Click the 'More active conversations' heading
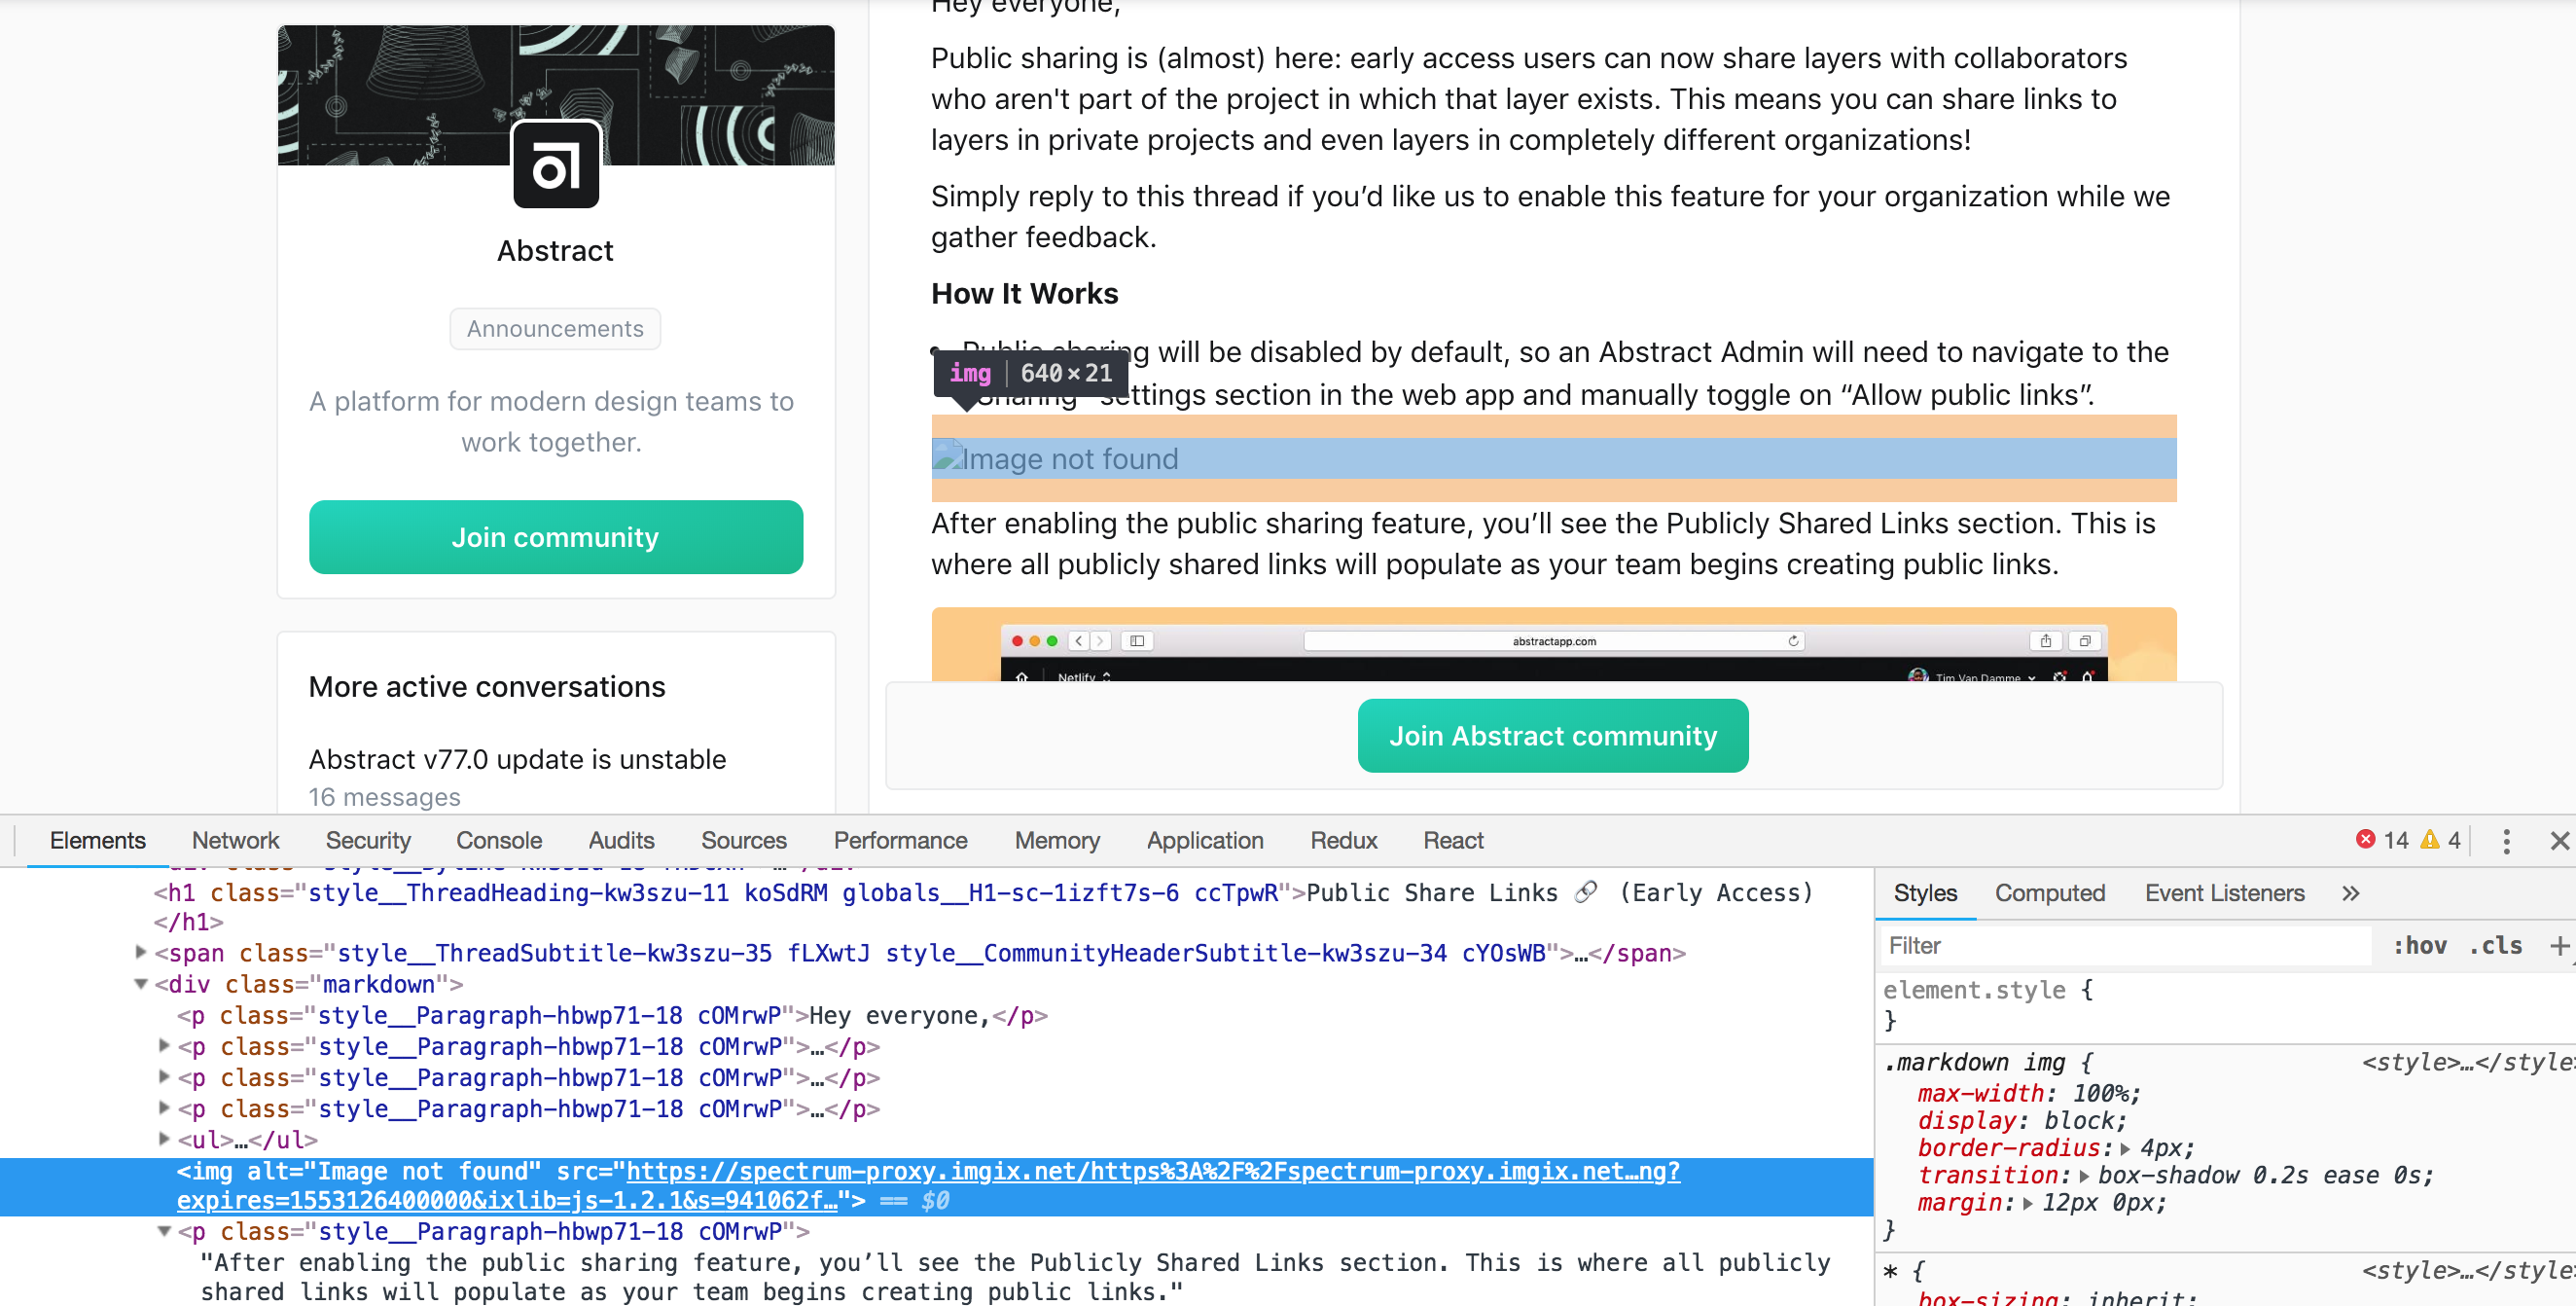Image resolution: width=2576 pixels, height=1306 pixels. tap(487, 686)
